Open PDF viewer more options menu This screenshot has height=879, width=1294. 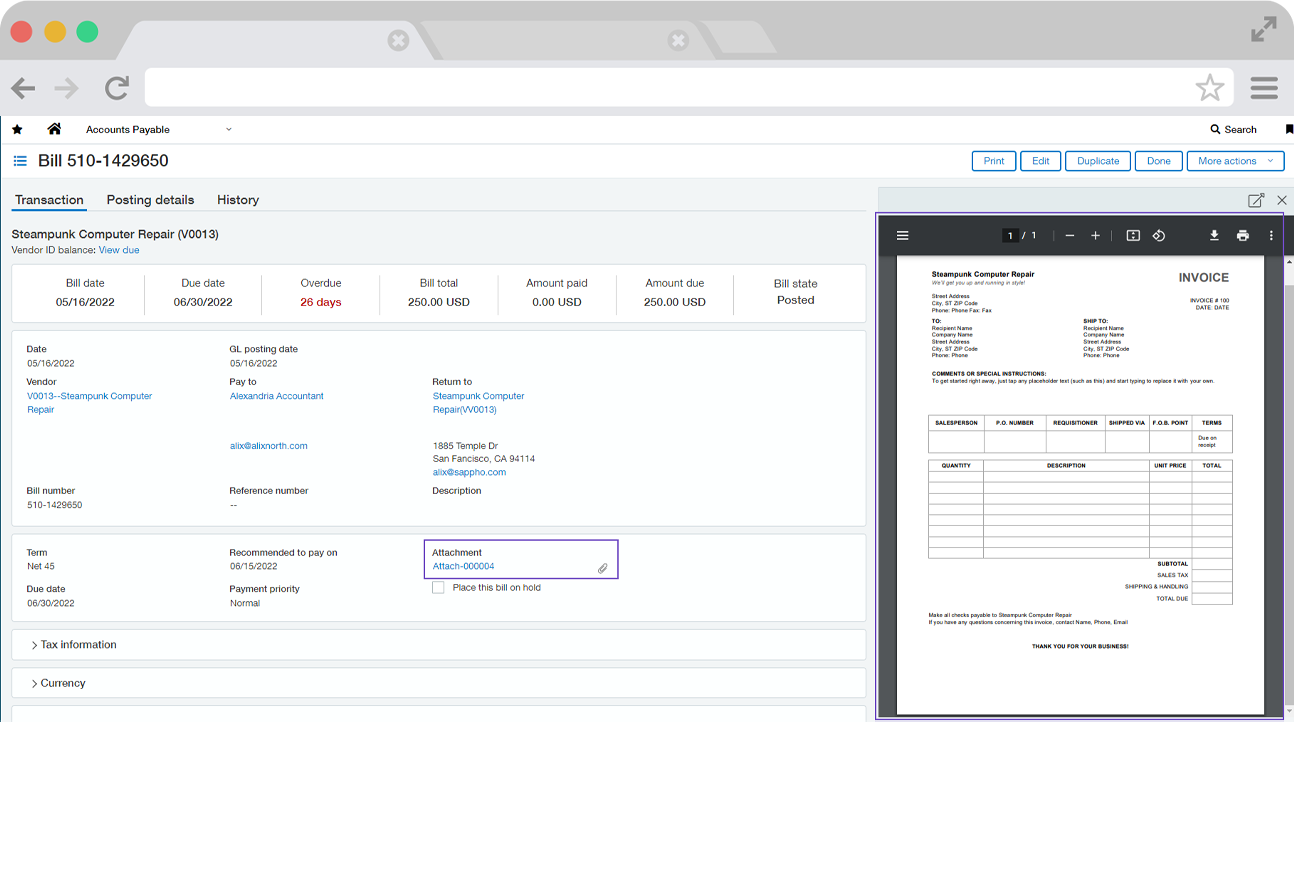(1271, 236)
